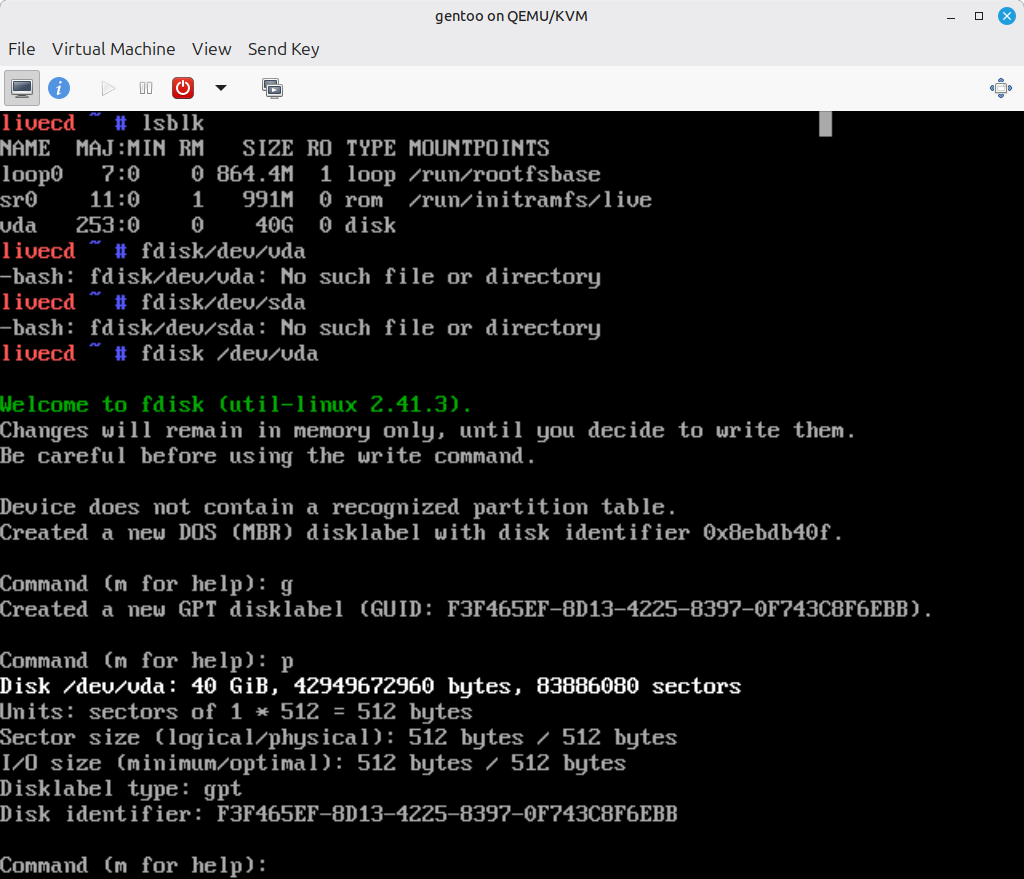This screenshot has height=879, width=1024.
Task: Open the Virtual Machine menu
Action: (114, 49)
